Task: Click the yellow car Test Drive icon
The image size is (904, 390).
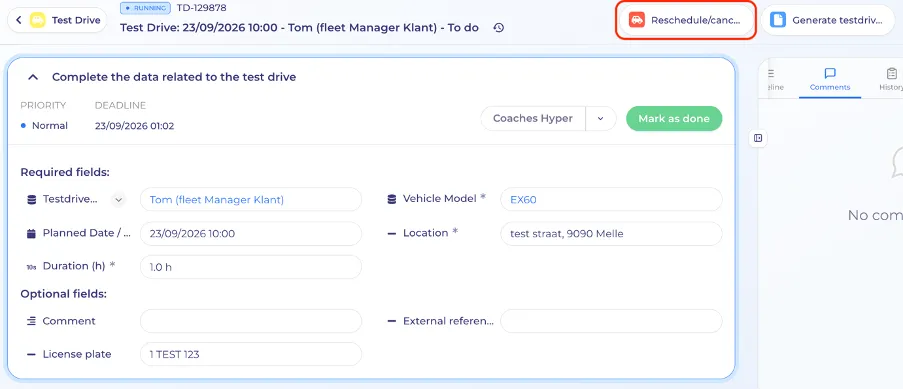Action: pyautogui.click(x=38, y=20)
